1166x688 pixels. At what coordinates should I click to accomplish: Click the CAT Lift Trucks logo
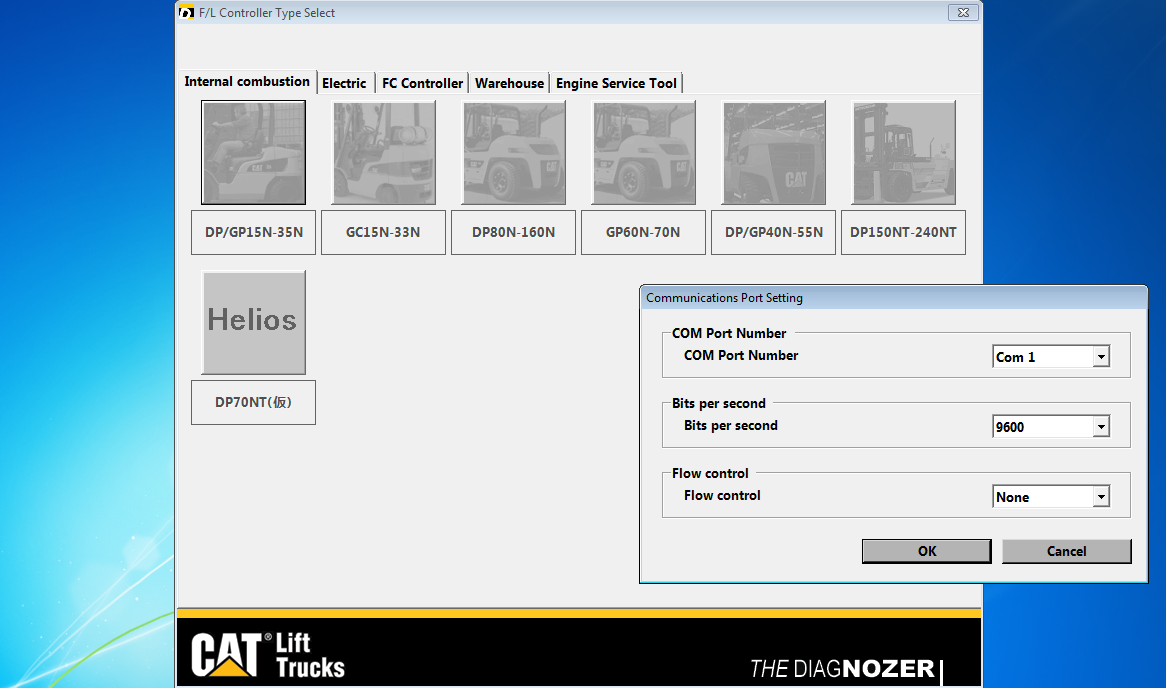click(268, 655)
